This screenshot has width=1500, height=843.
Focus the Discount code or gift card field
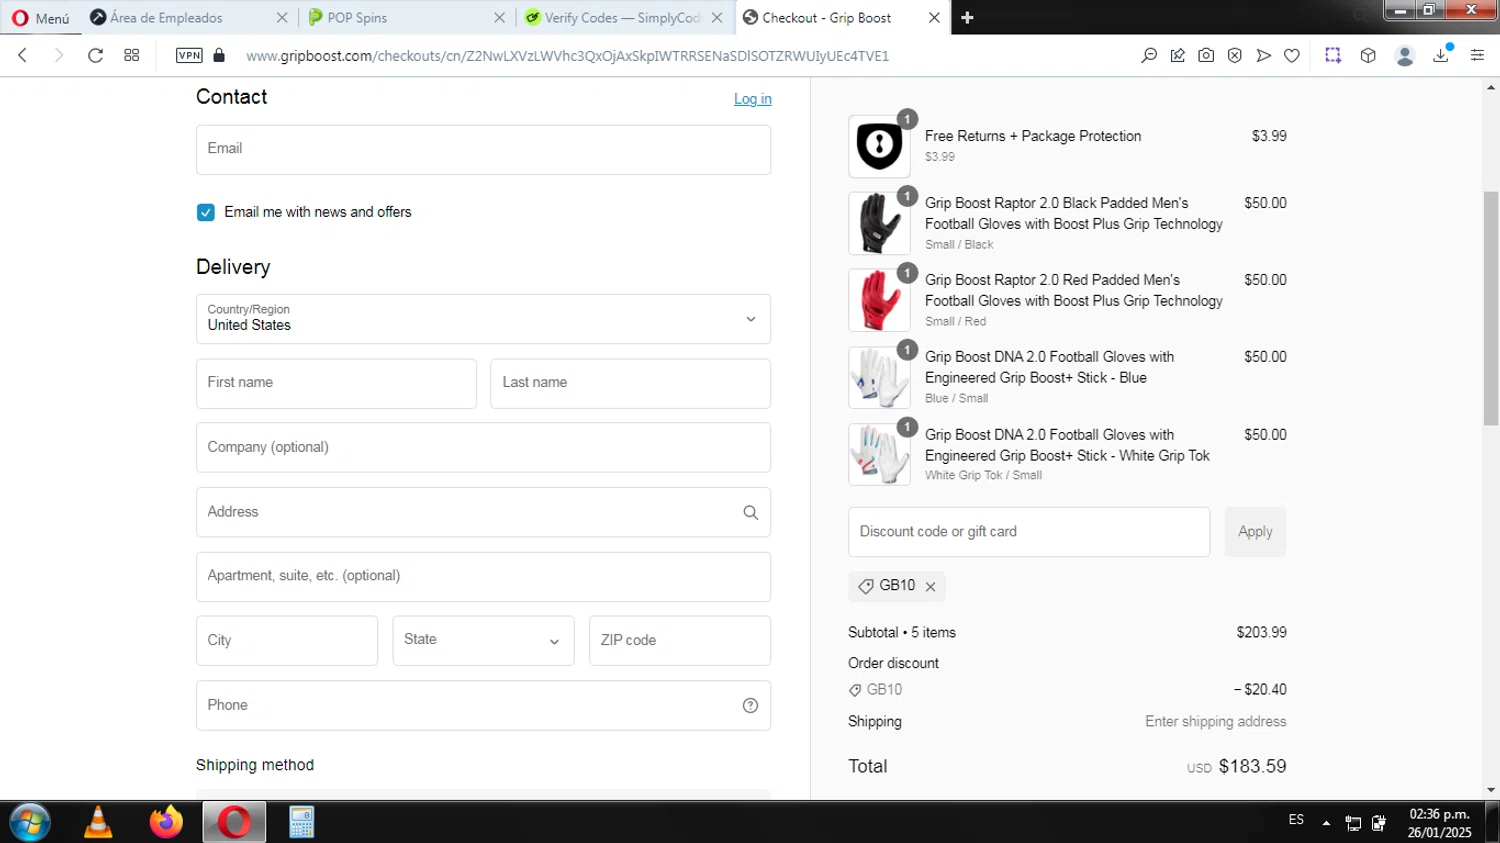click(1029, 532)
